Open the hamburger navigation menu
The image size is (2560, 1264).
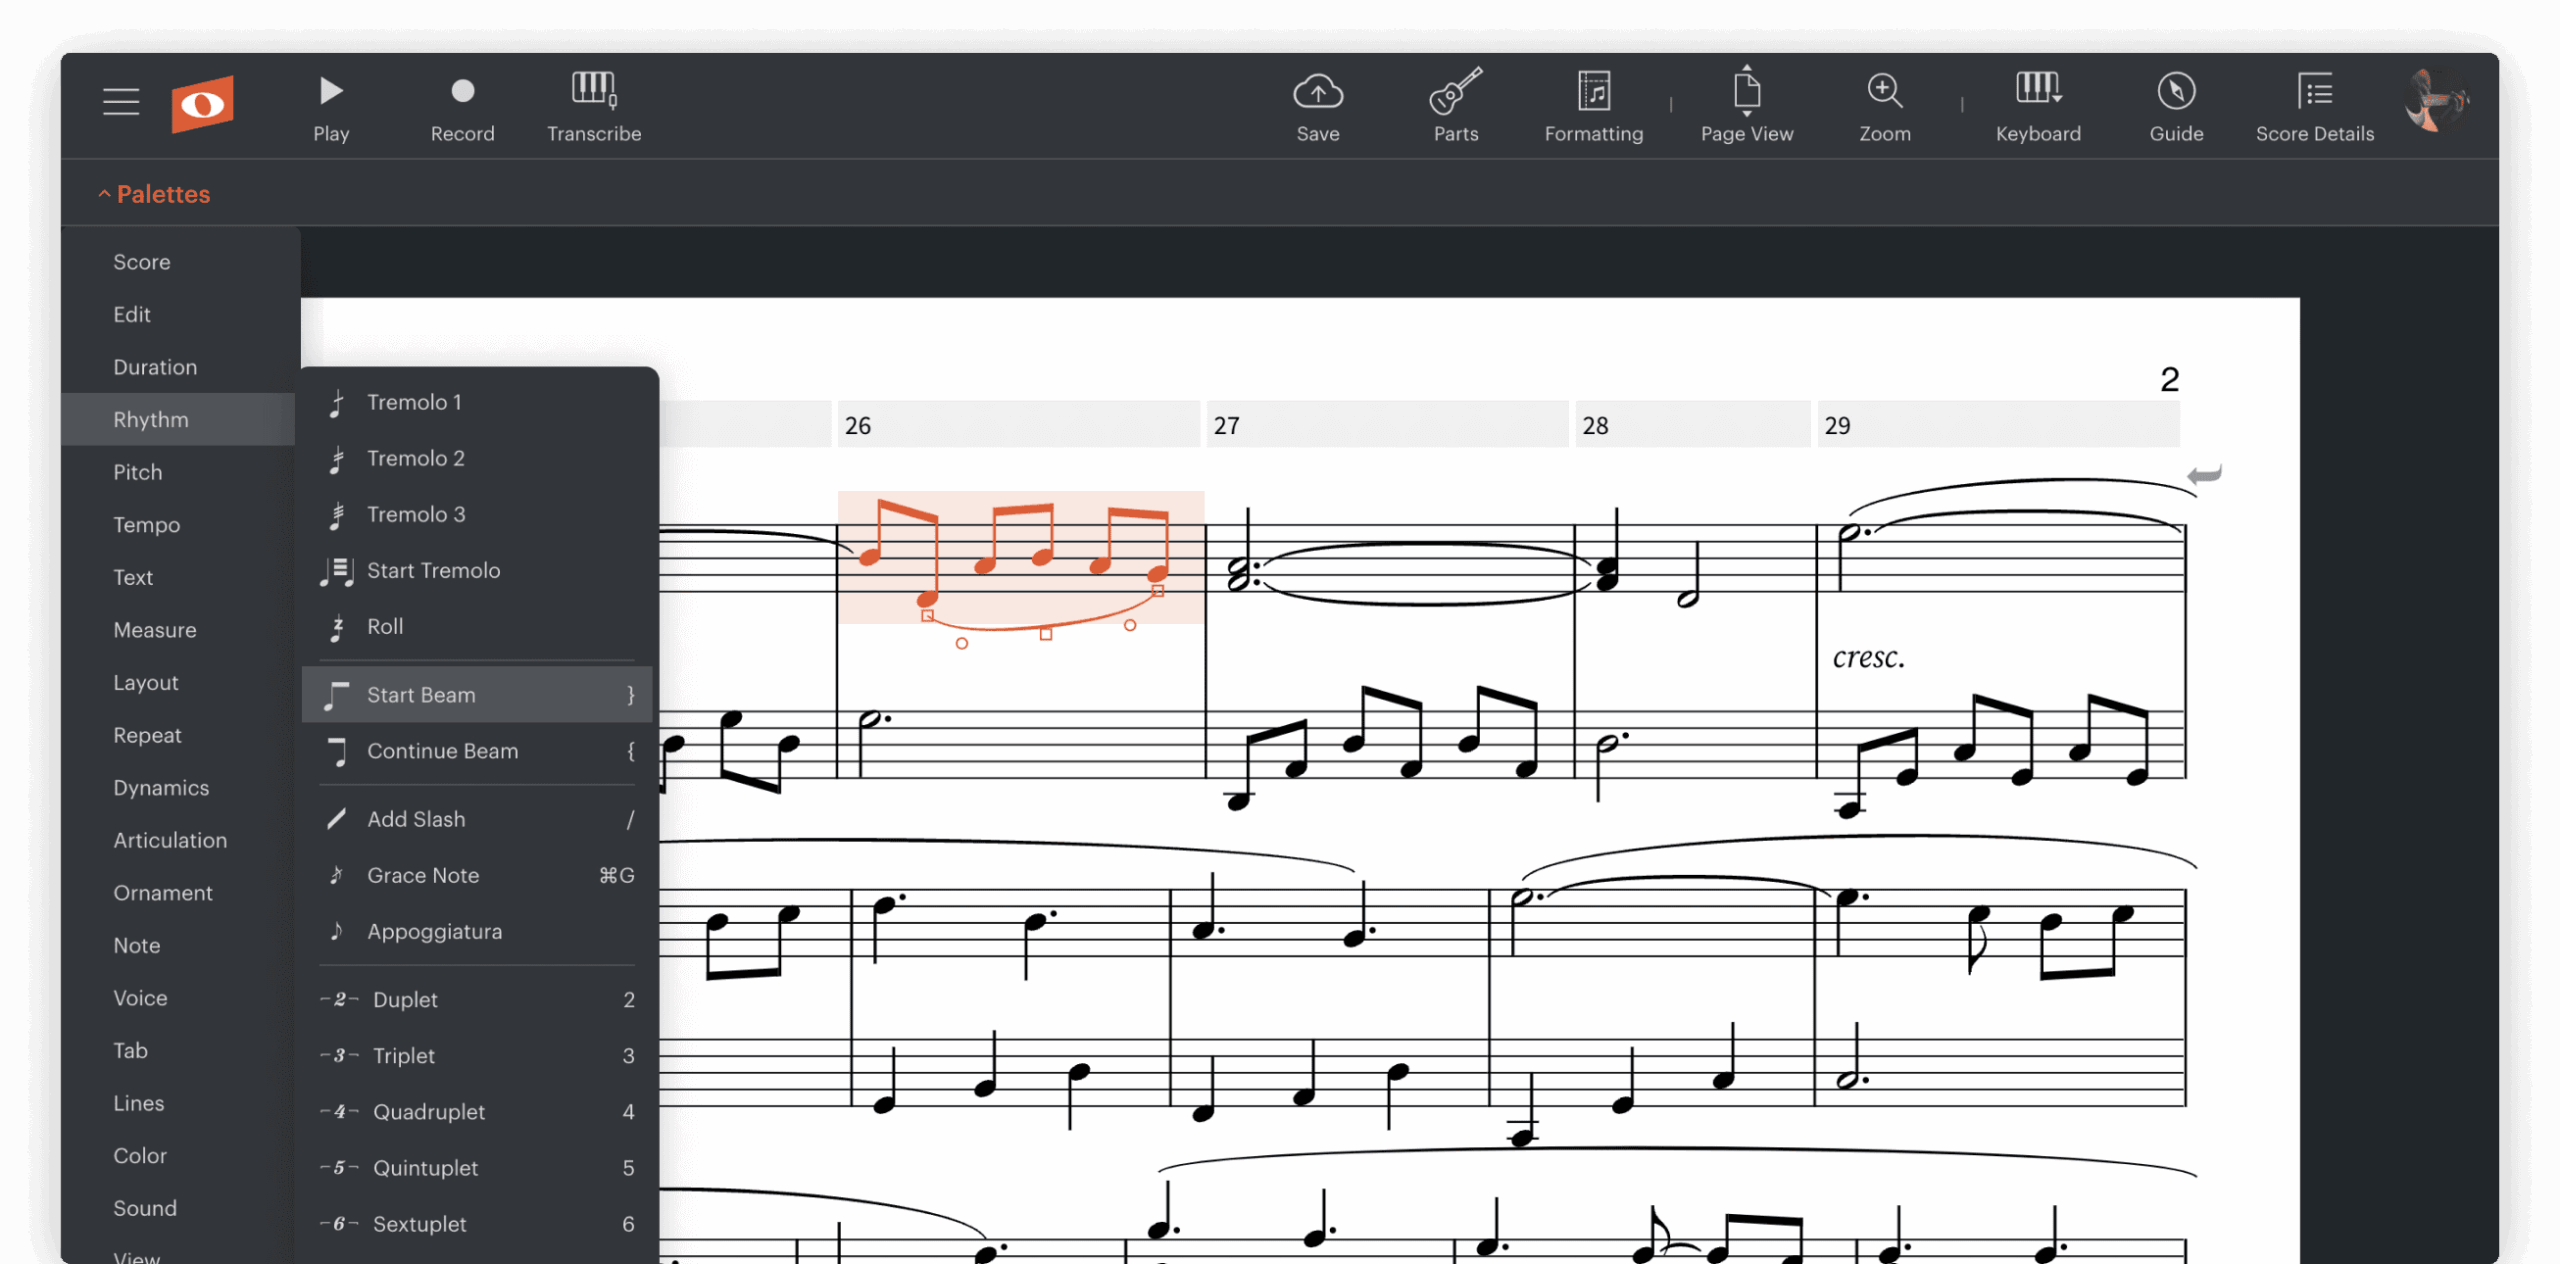120,101
